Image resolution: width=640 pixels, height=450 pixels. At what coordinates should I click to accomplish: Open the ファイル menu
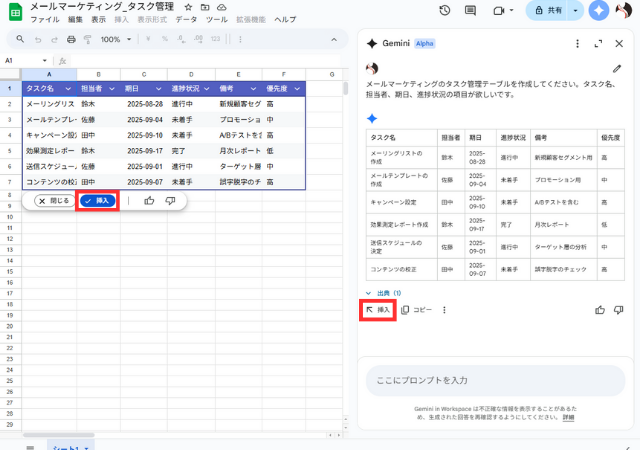(45, 20)
